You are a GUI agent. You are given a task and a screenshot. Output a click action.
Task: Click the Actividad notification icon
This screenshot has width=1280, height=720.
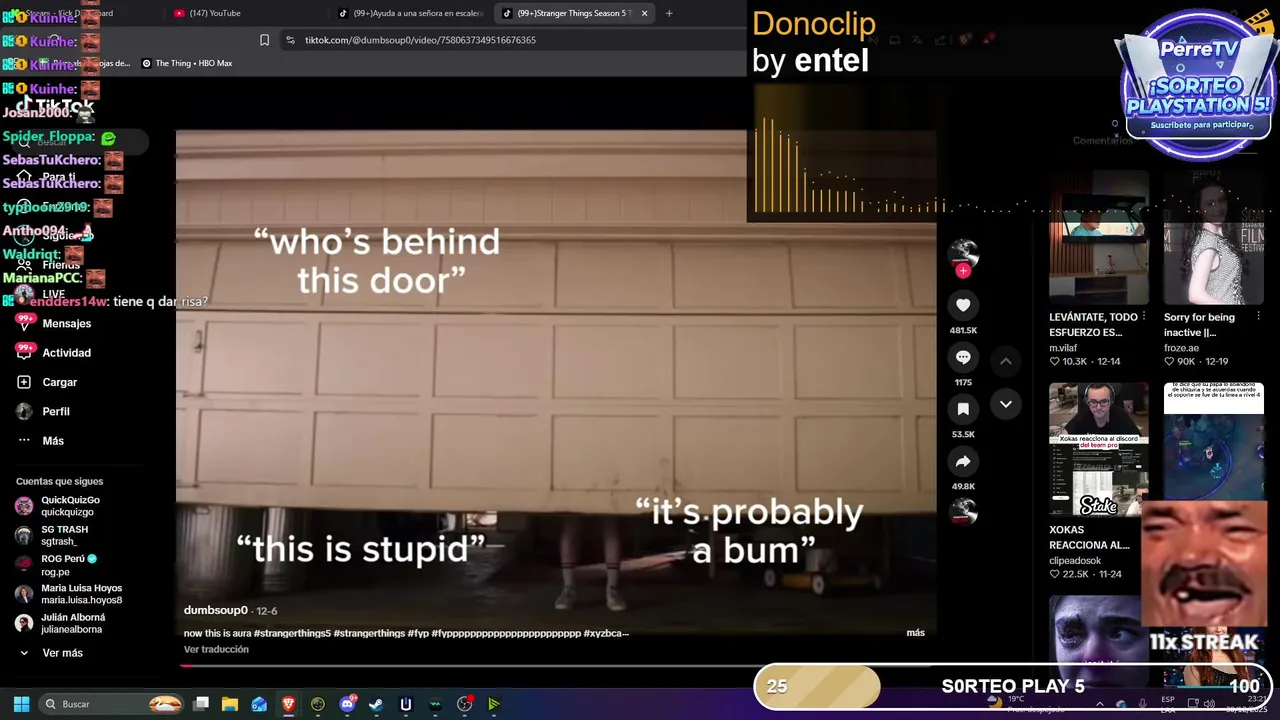tap(24, 352)
